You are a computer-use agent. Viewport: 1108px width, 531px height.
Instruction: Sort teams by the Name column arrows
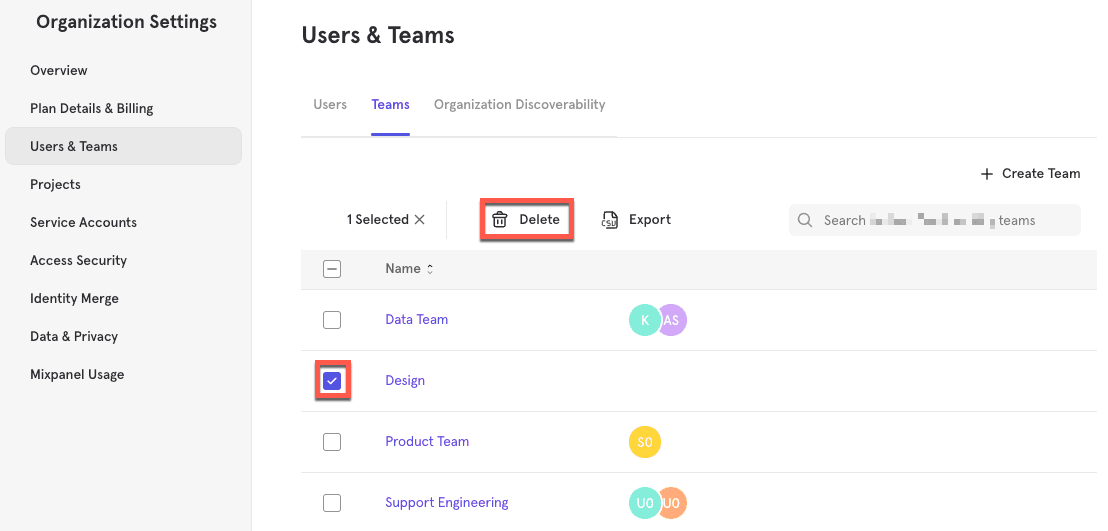click(430, 269)
